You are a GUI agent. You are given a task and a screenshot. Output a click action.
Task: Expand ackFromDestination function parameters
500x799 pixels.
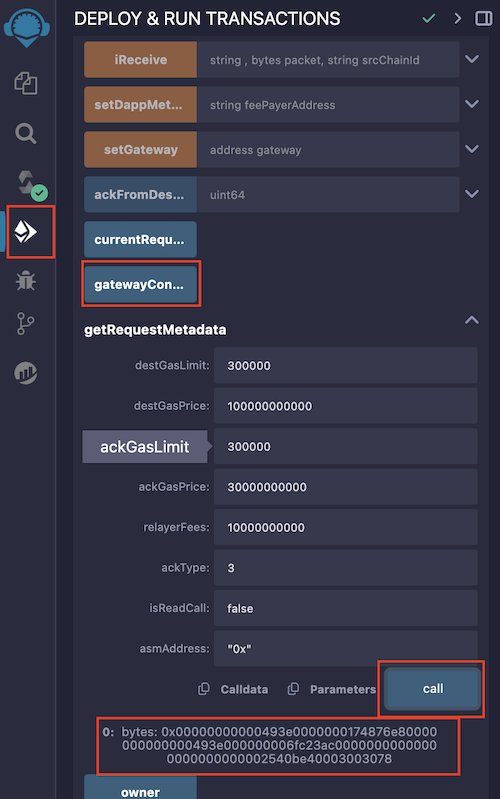[x=472, y=194]
